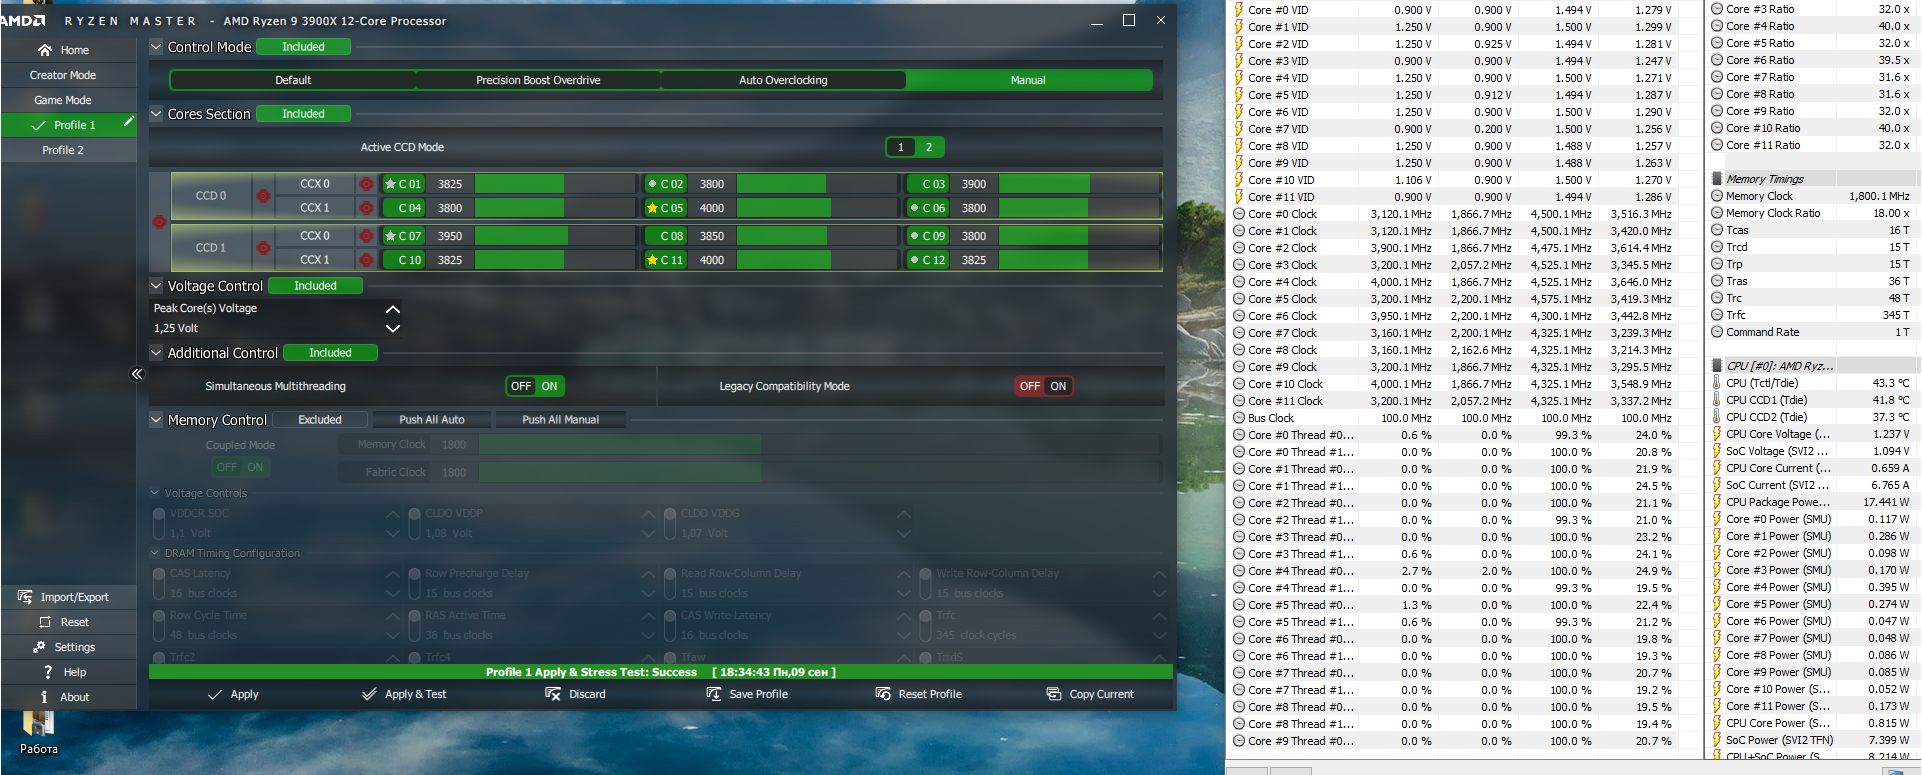
Task: Click the star icon on core C 07
Action: 390,236
